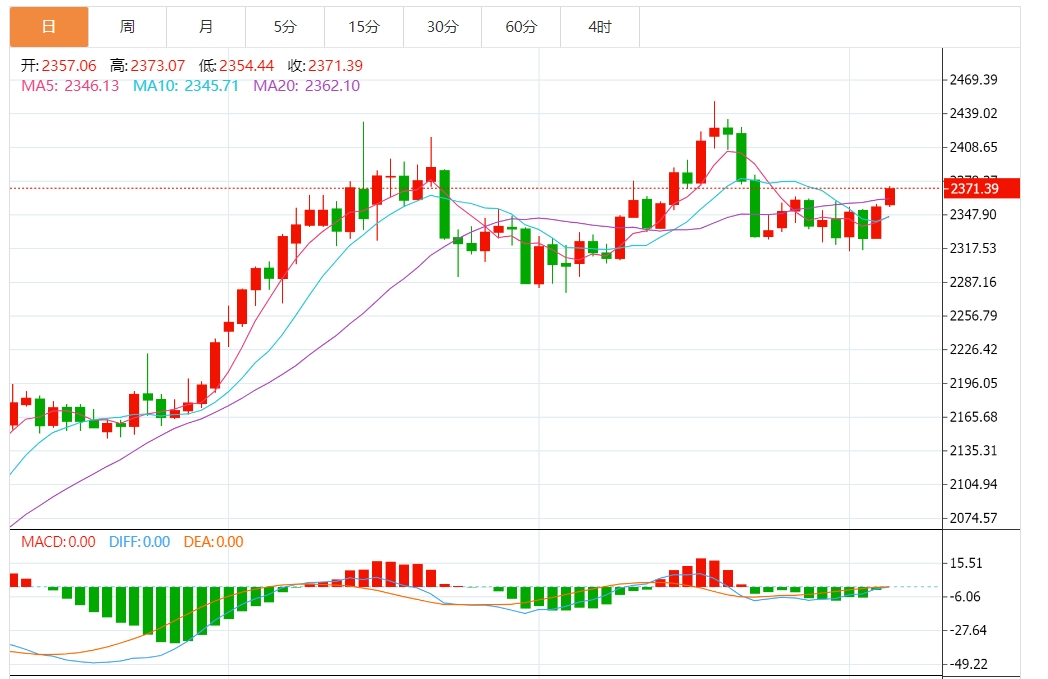
Task: Click the latest red candlestick at chart's right end
Action: tap(890, 196)
